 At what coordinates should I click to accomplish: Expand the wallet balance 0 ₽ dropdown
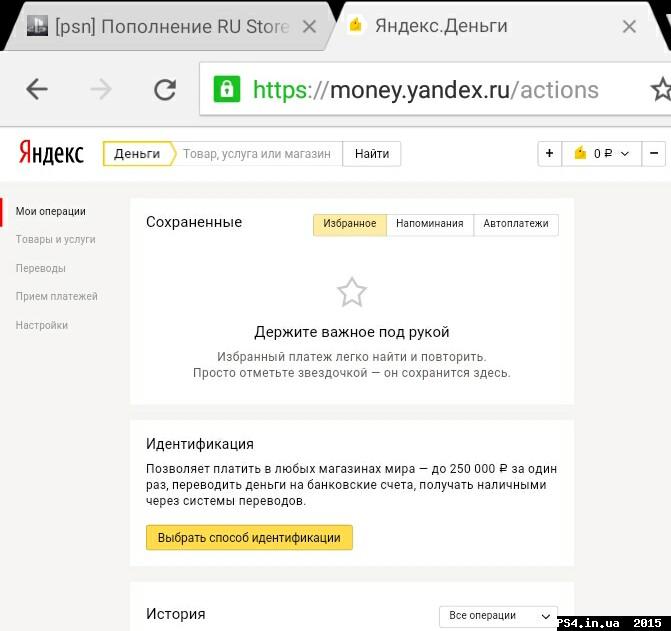pyautogui.click(x=601, y=153)
